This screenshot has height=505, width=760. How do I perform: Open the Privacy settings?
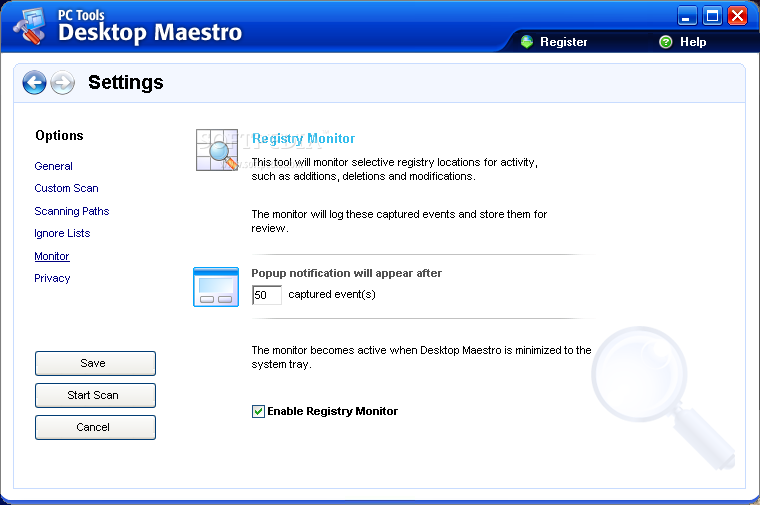point(52,279)
